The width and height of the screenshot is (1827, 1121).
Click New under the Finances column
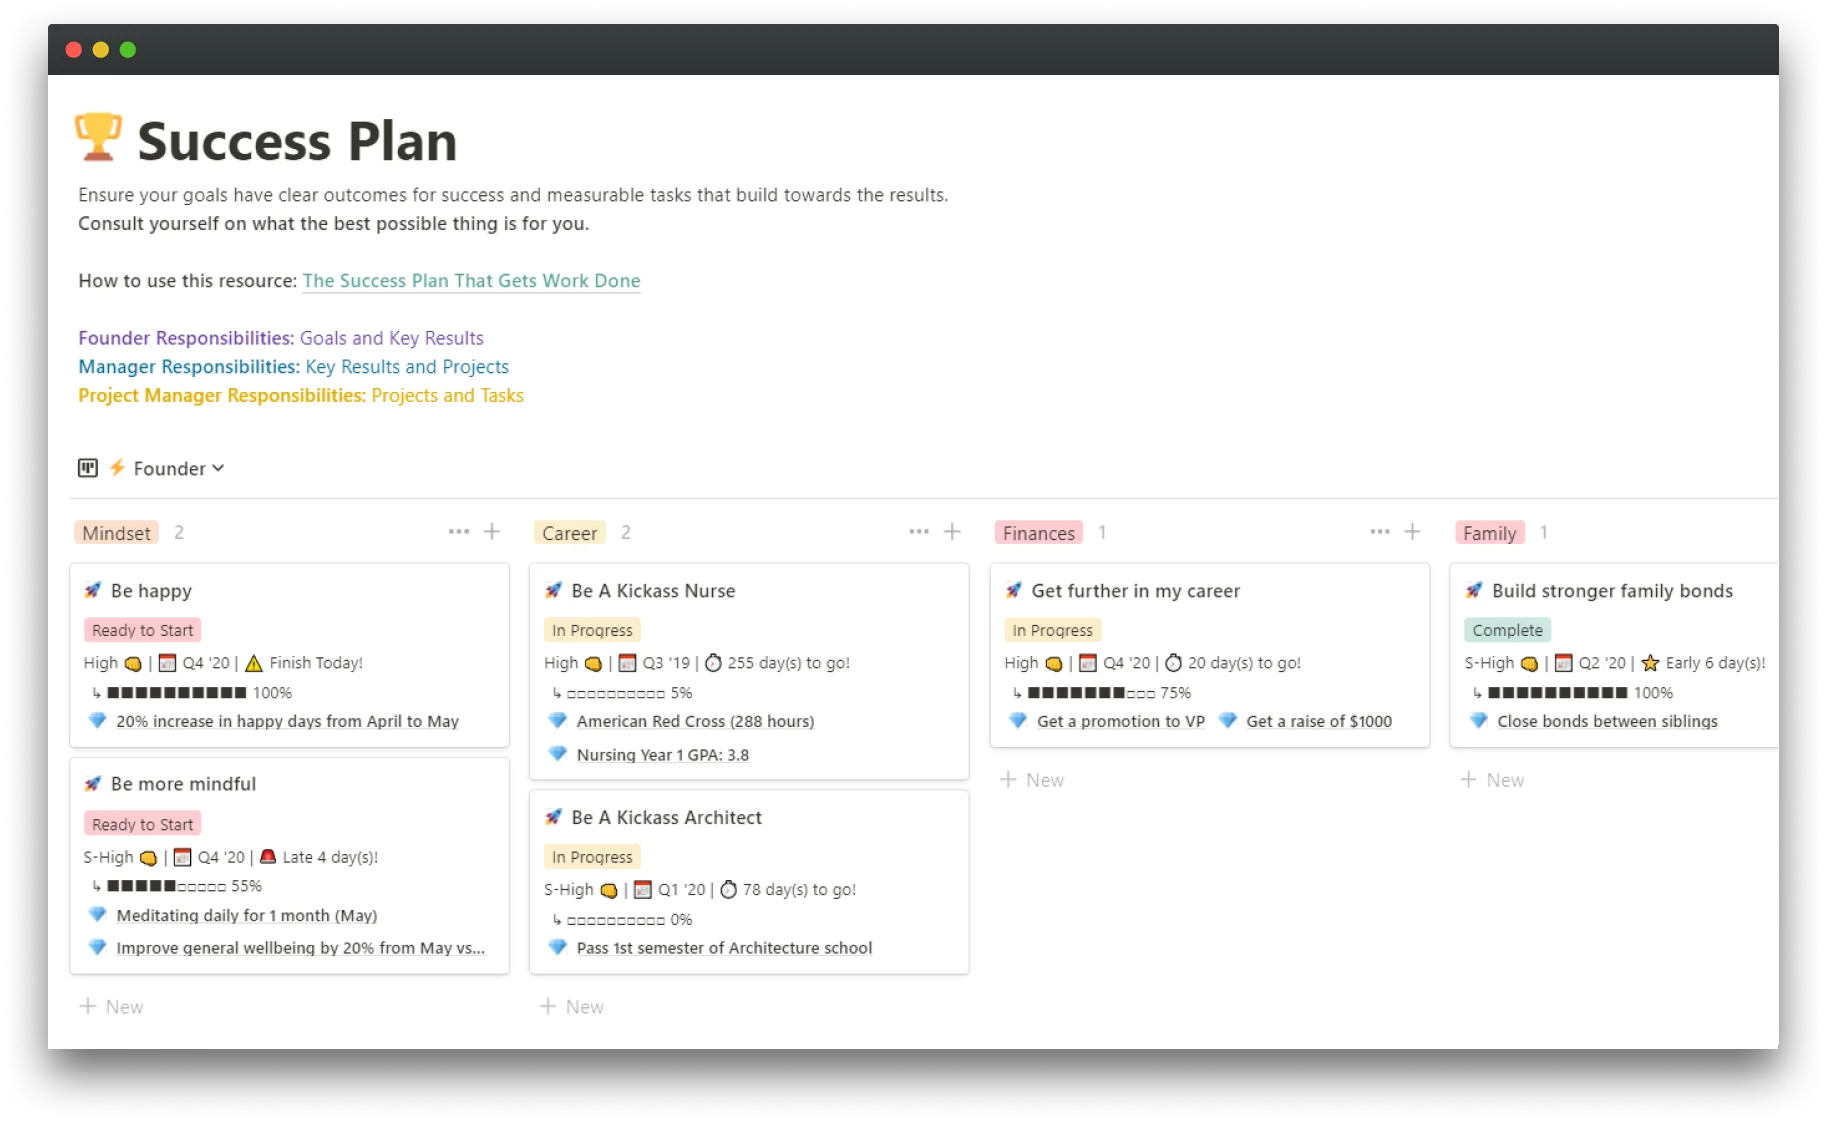[1032, 780]
